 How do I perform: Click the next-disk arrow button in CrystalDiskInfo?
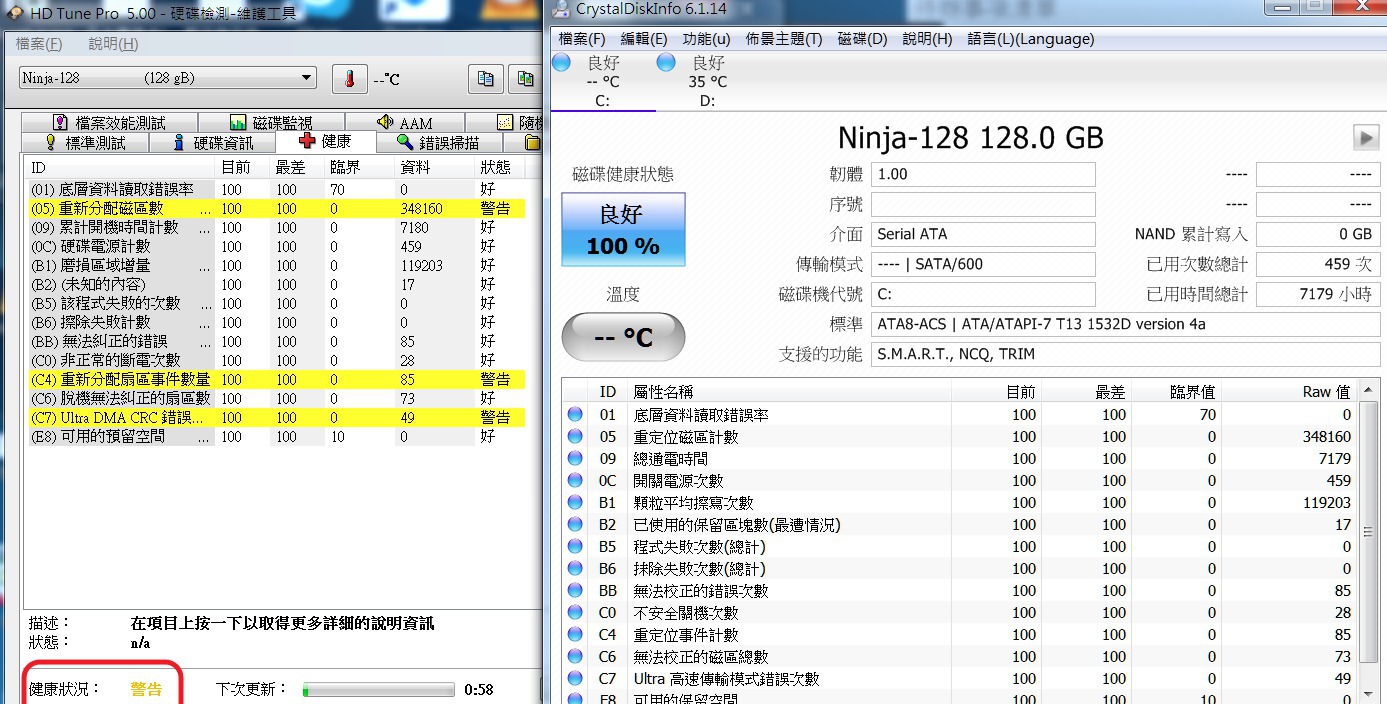tap(1366, 137)
